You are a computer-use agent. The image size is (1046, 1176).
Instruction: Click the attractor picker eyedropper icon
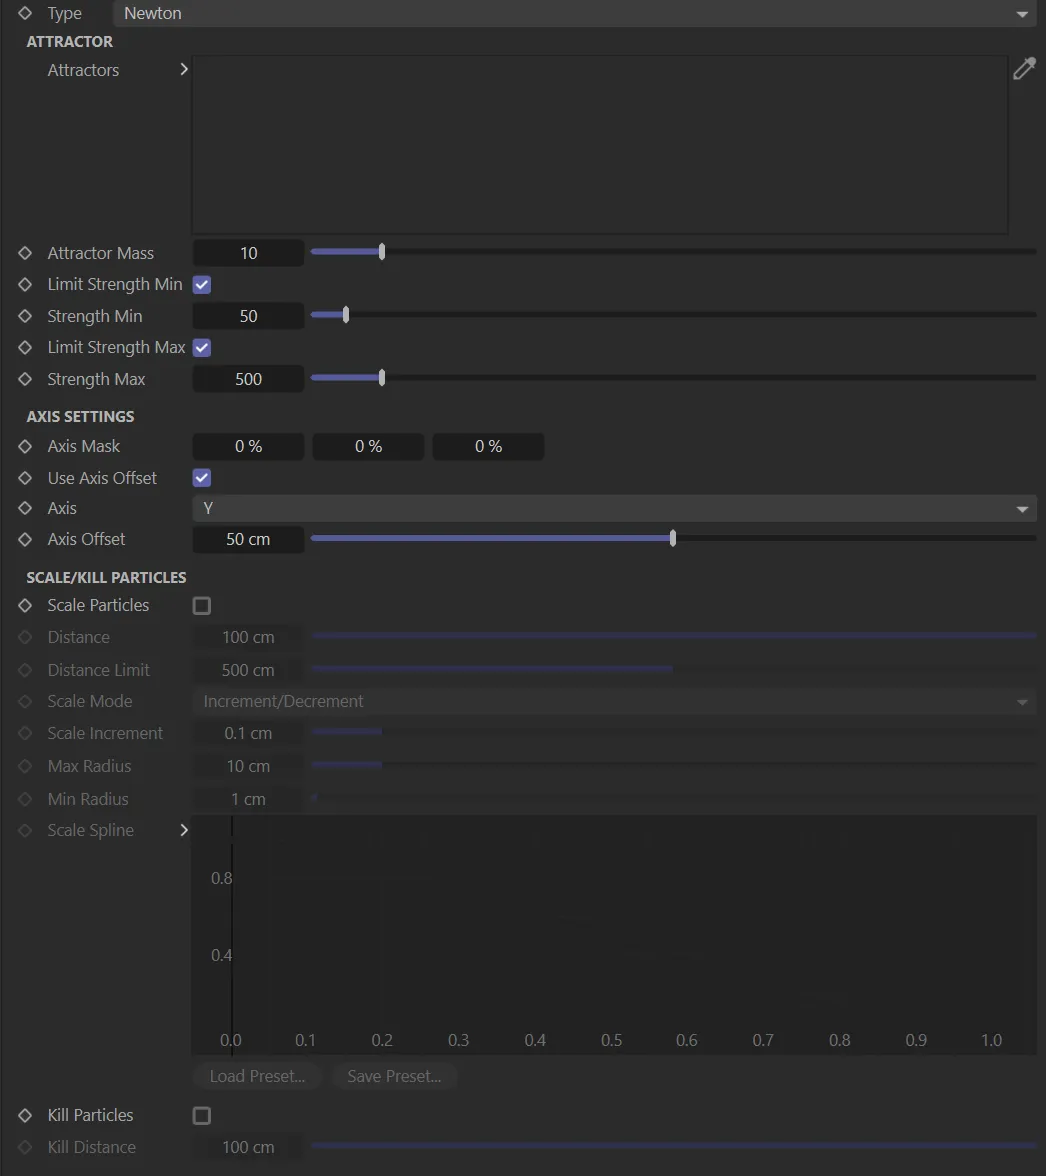click(1024, 69)
